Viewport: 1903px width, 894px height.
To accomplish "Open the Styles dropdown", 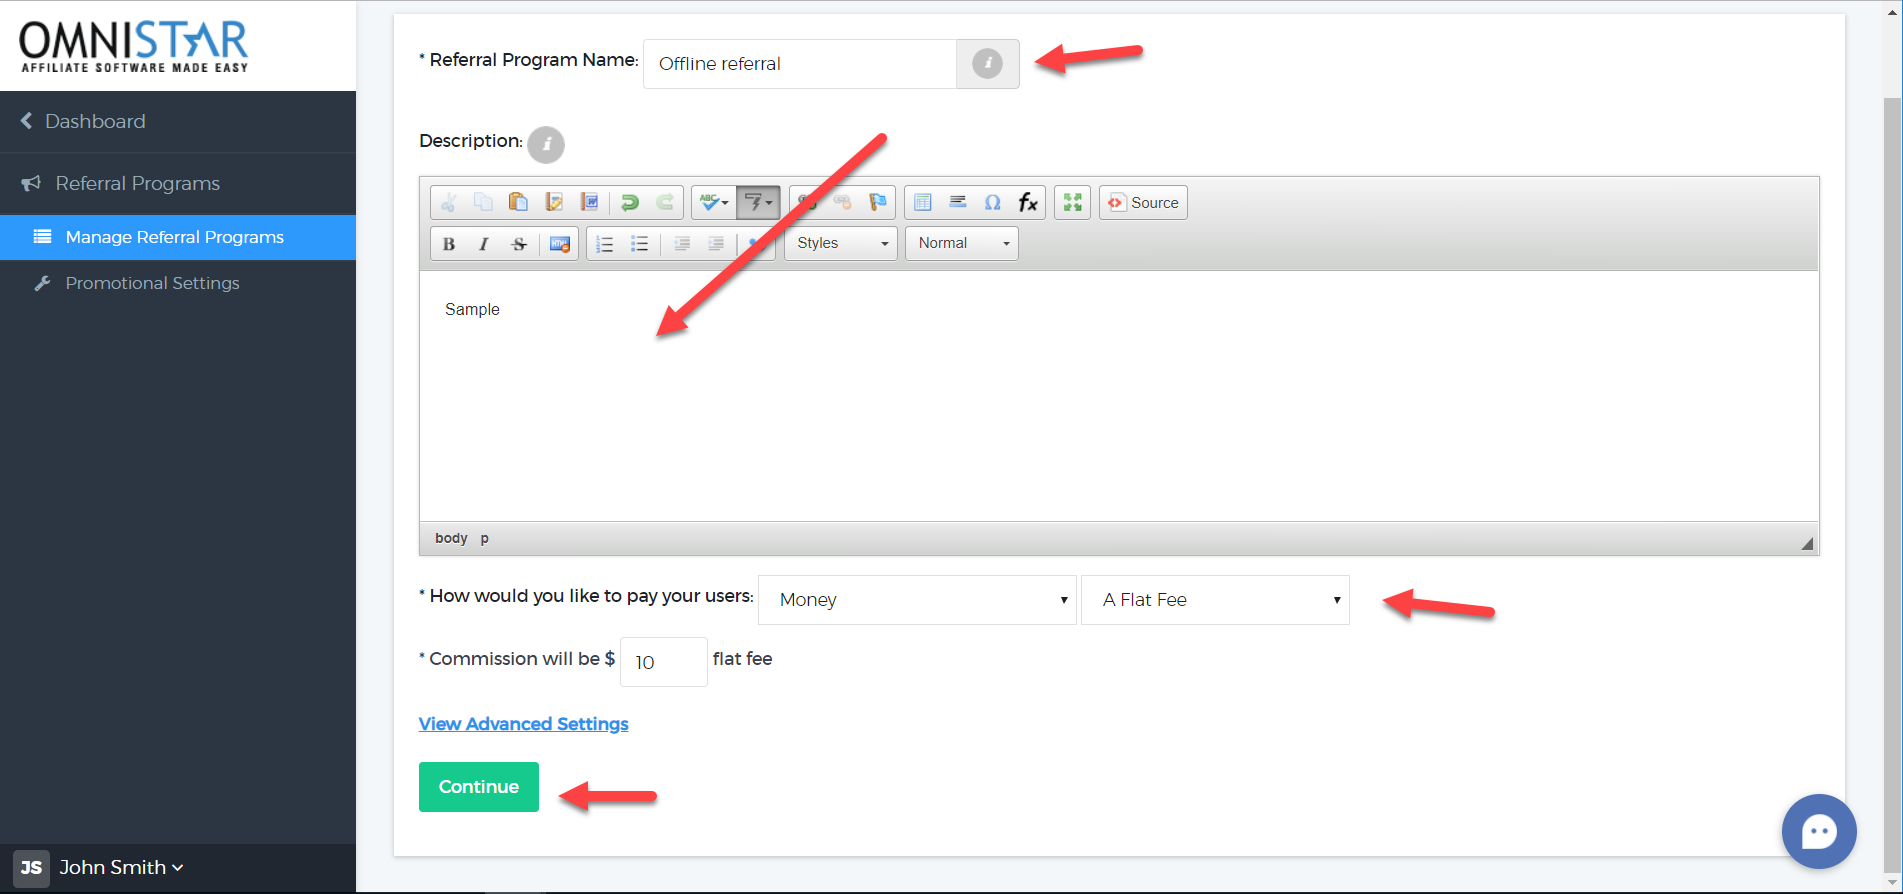I will pos(841,243).
